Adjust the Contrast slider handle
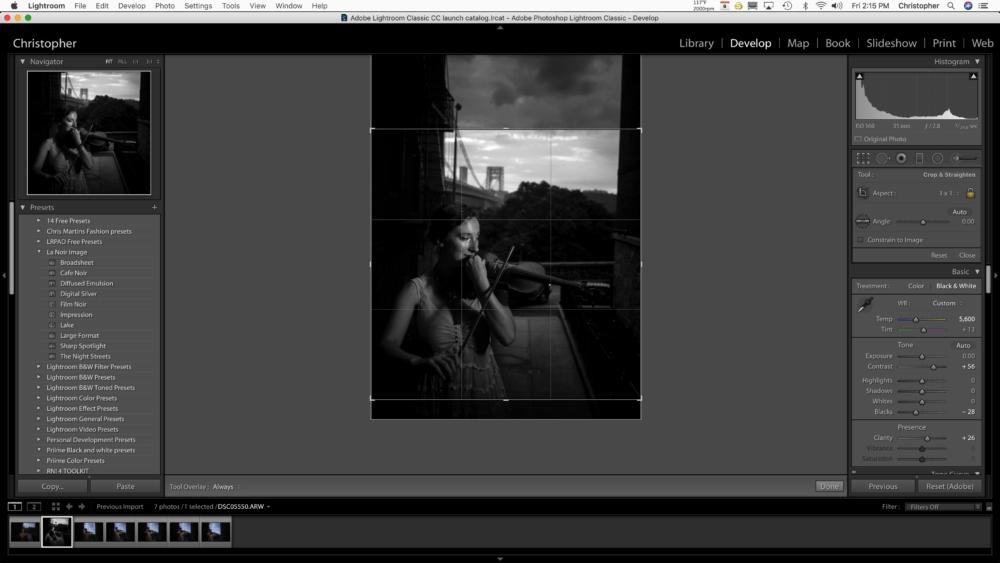1000x563 pixels. click(934, 367)
